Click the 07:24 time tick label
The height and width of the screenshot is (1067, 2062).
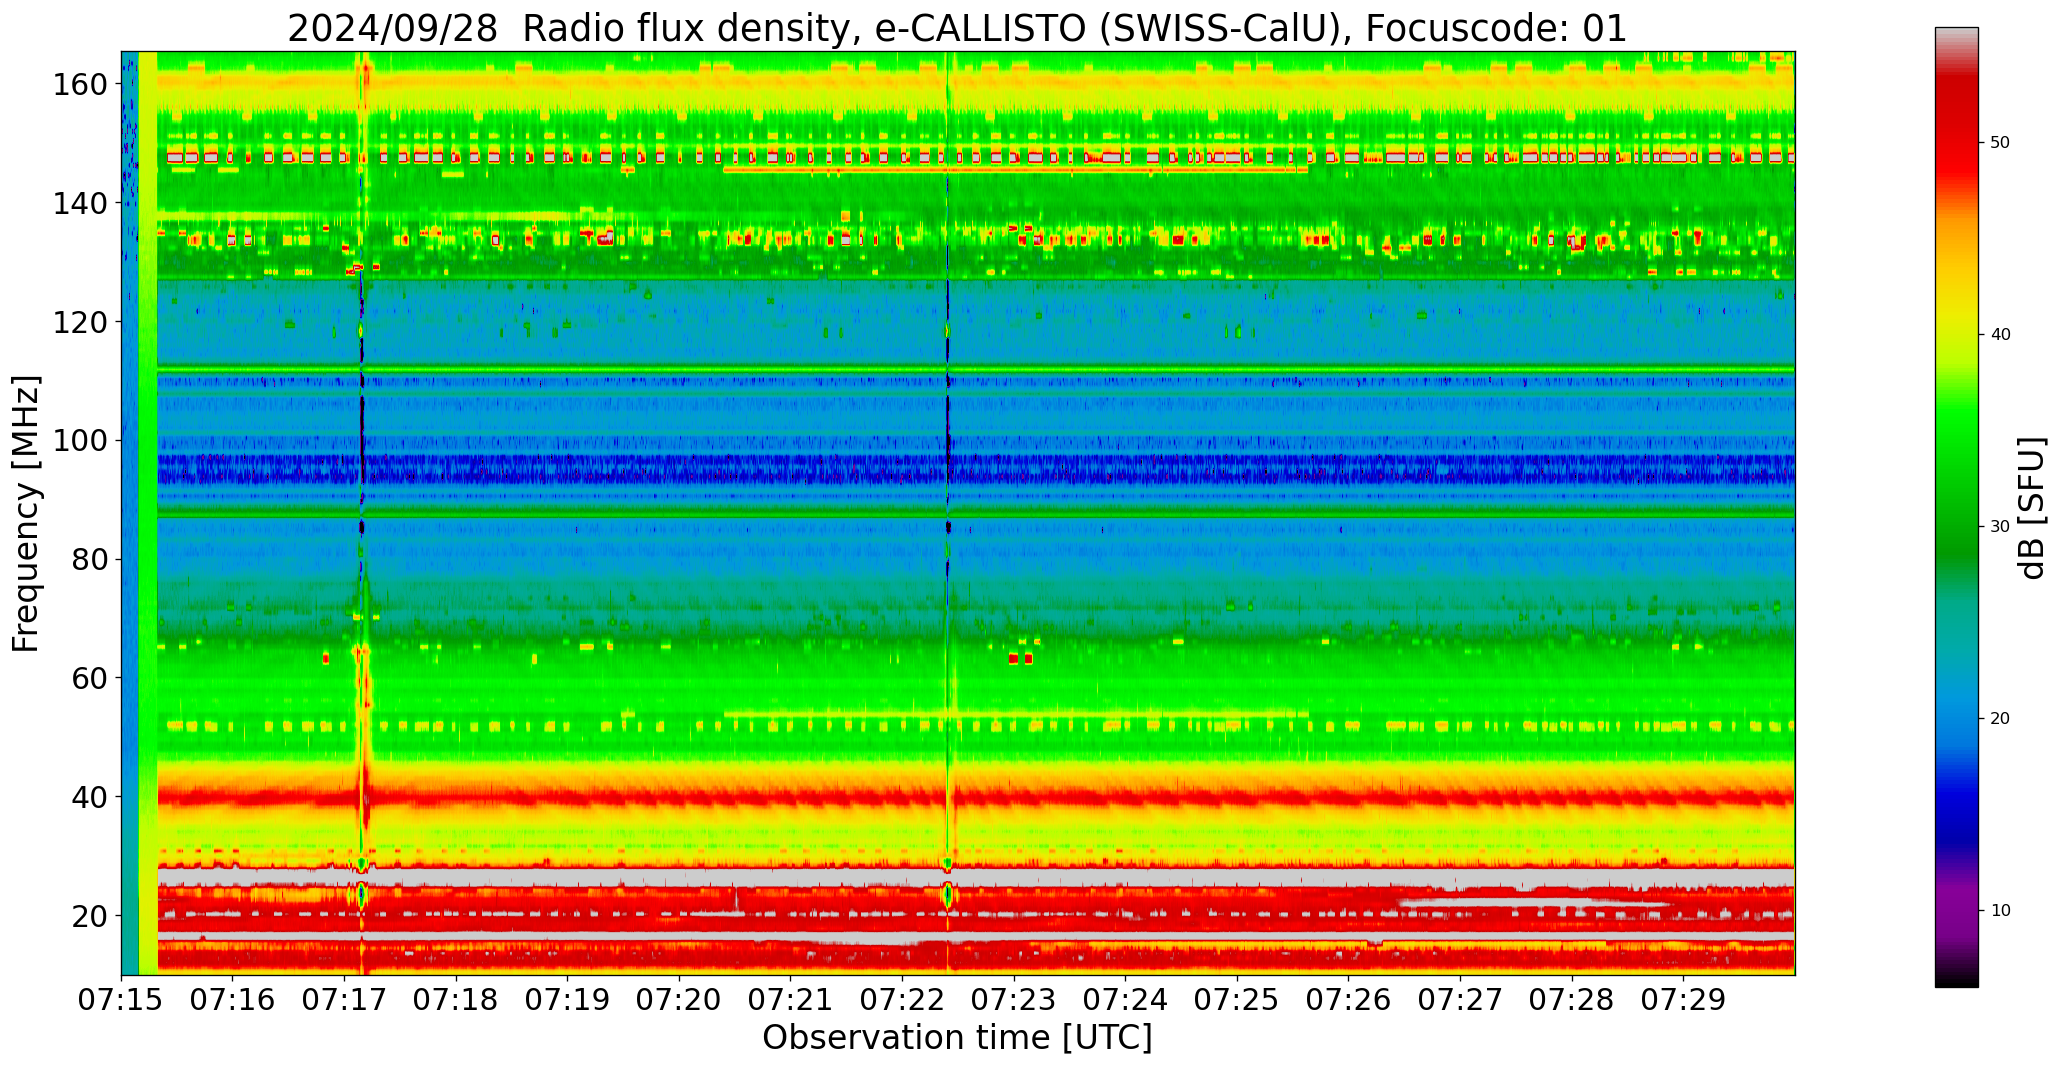coord(1126,999)
